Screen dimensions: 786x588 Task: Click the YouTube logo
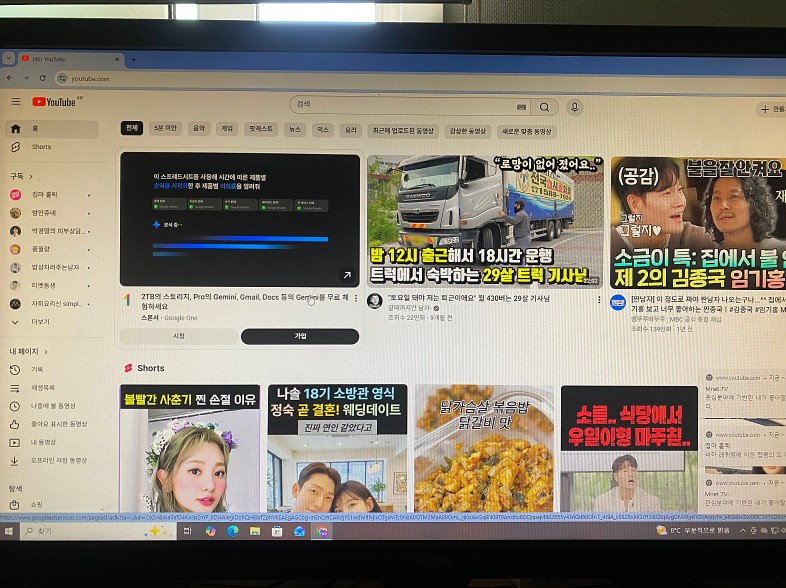(54, 102)
